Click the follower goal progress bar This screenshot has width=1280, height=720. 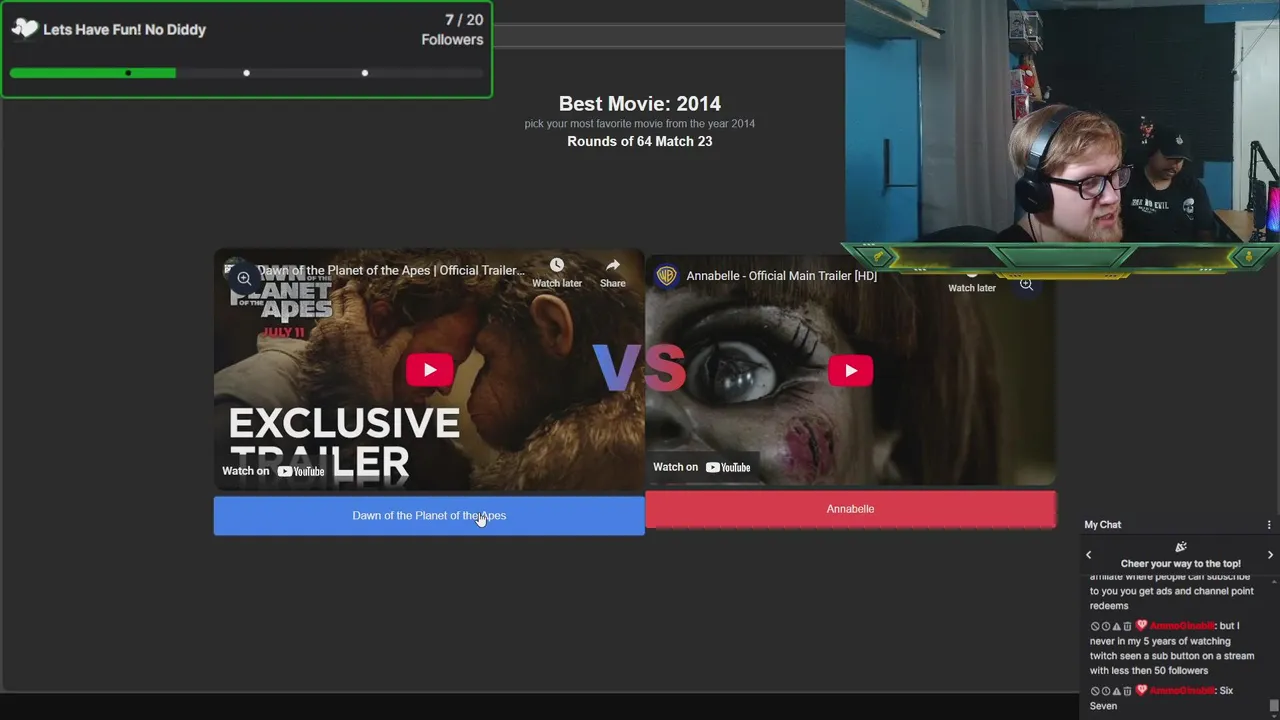pyautogui.click(x=246, y=73)
